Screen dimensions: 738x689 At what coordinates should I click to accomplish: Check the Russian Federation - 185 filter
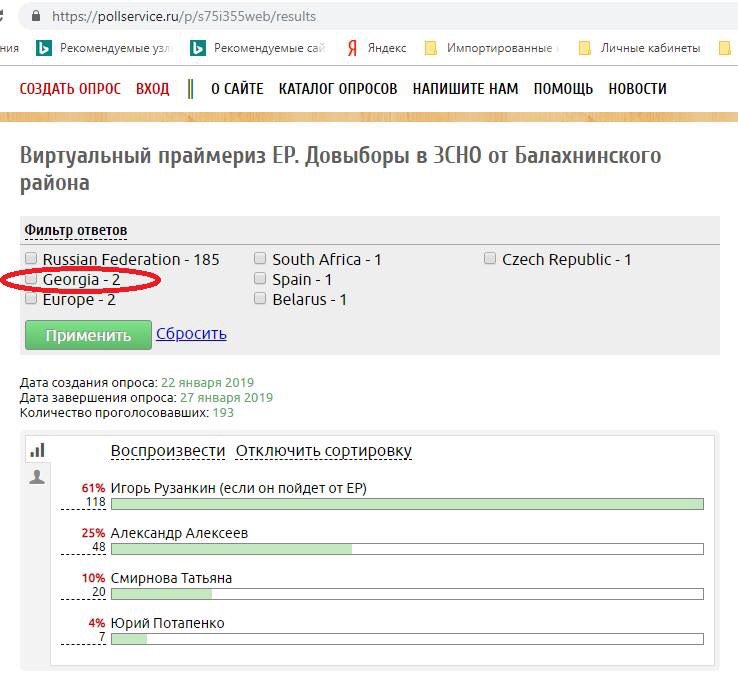[x=31, y=258]
